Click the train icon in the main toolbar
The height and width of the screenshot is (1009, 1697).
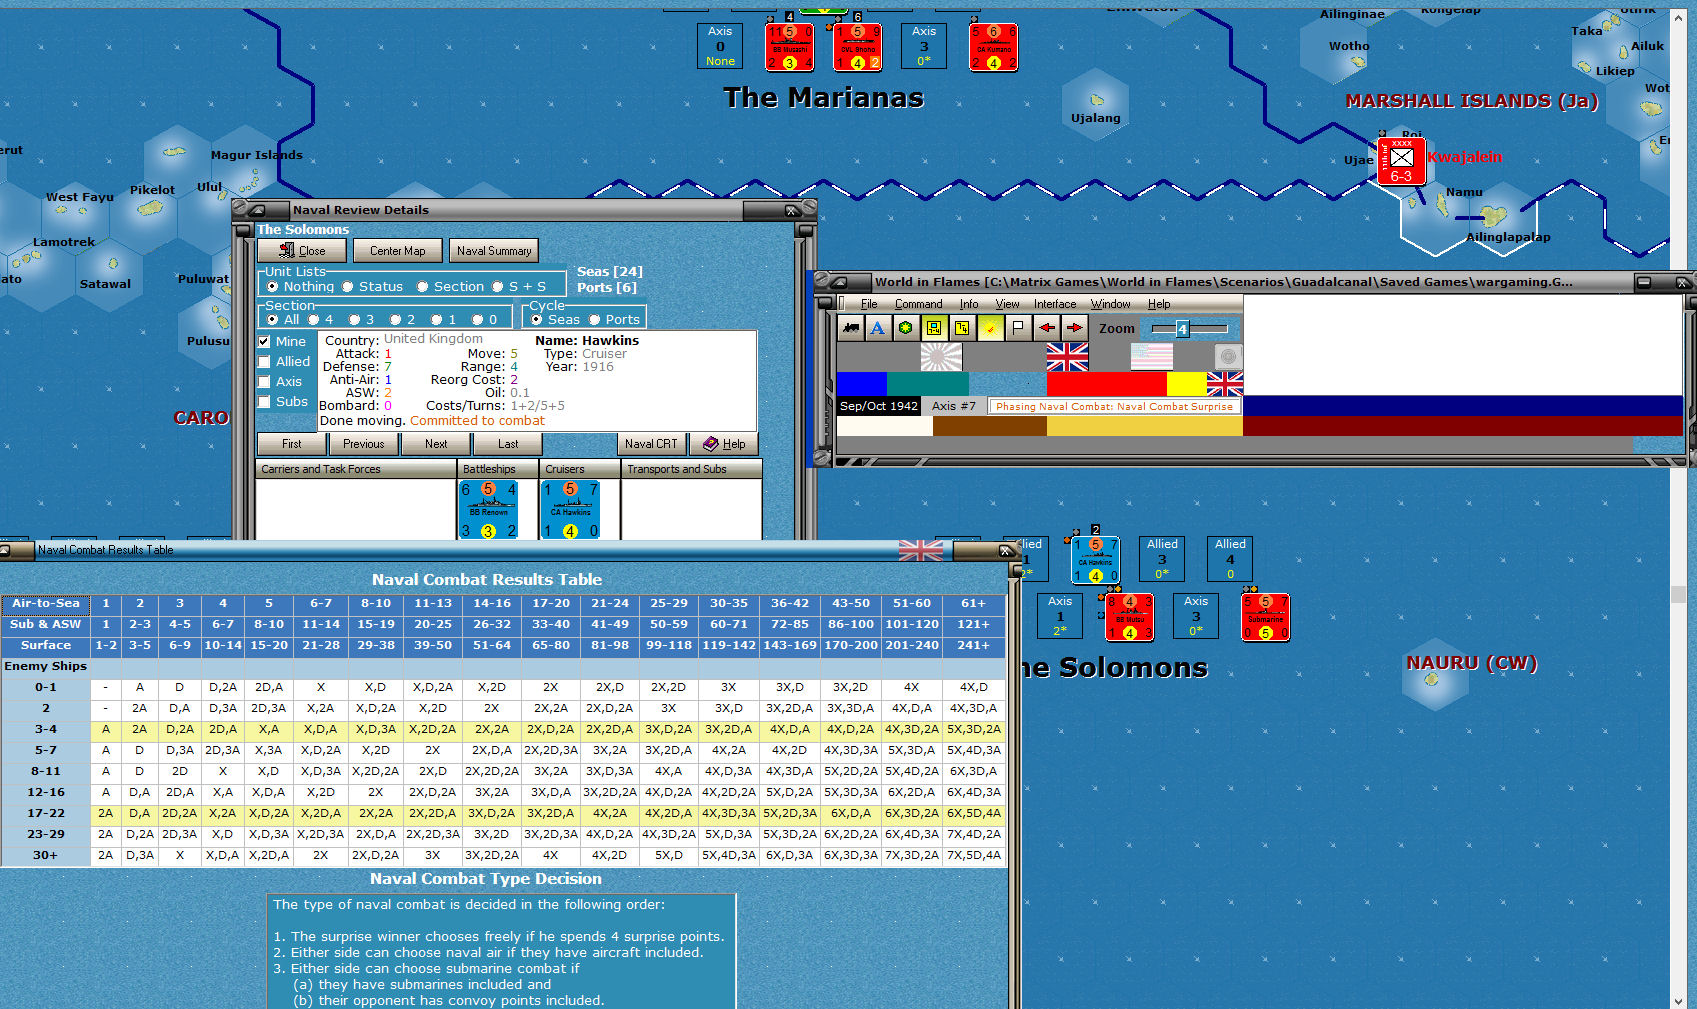(x=850, y=328)
